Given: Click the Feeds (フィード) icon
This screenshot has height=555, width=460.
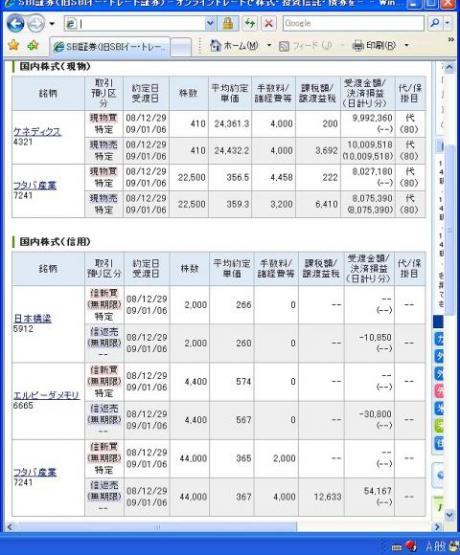Looking at the screenshot, I should coord(284,46).
